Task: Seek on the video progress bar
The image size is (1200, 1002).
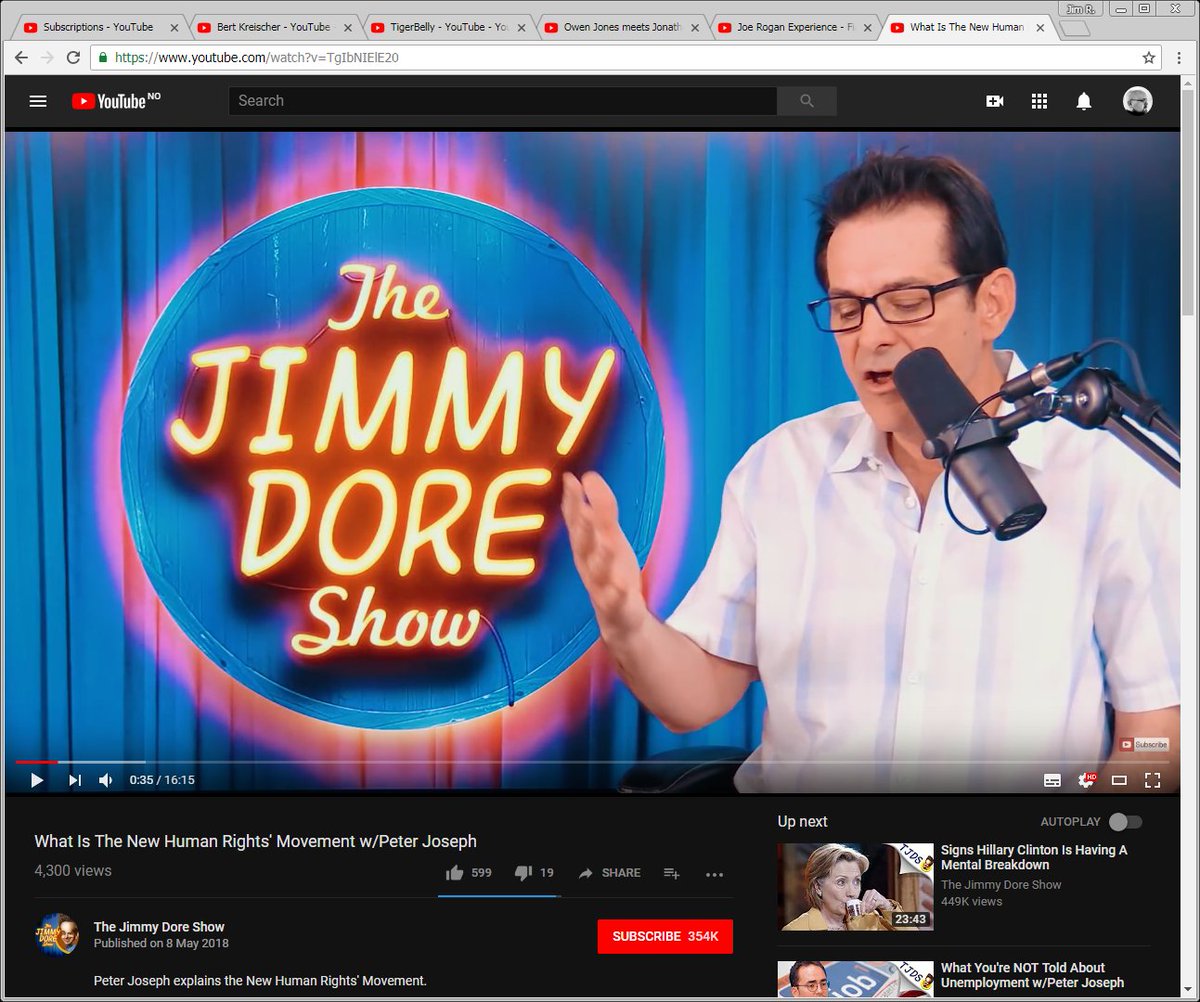Action: pos(592,762)
